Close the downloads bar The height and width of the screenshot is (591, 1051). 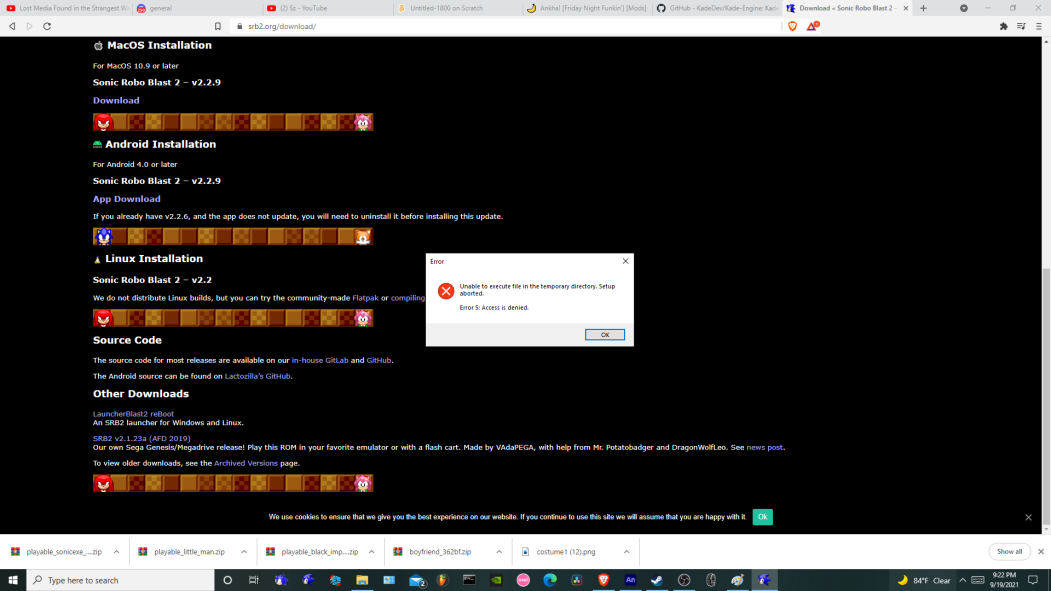click(x=1041, y=551)
